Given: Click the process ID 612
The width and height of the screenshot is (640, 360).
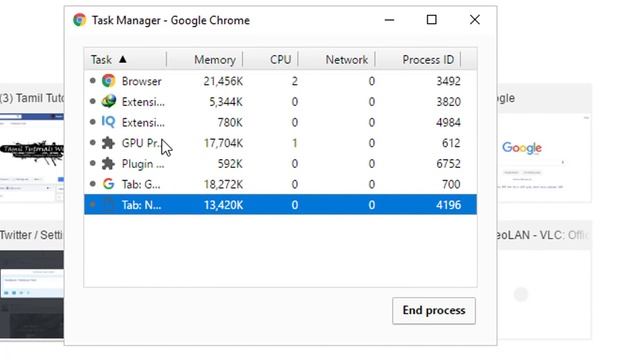Looking at the screenshot, I should tap(451, 143).
